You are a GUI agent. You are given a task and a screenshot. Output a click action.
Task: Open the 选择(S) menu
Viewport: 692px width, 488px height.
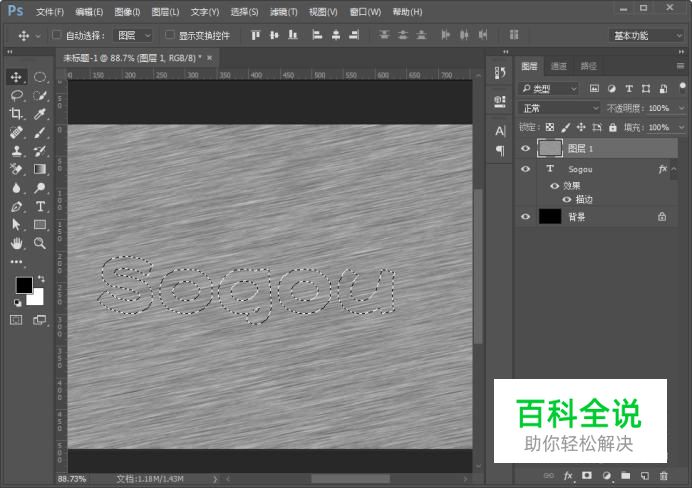click(x=244, y=12)
